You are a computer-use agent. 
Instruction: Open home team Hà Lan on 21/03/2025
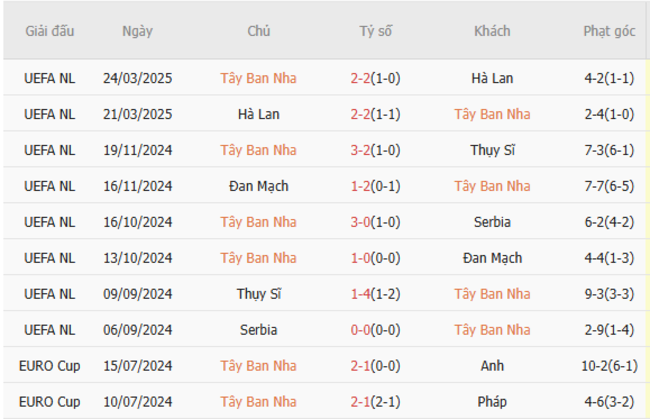pyautogui.click(x=259, y=114)
